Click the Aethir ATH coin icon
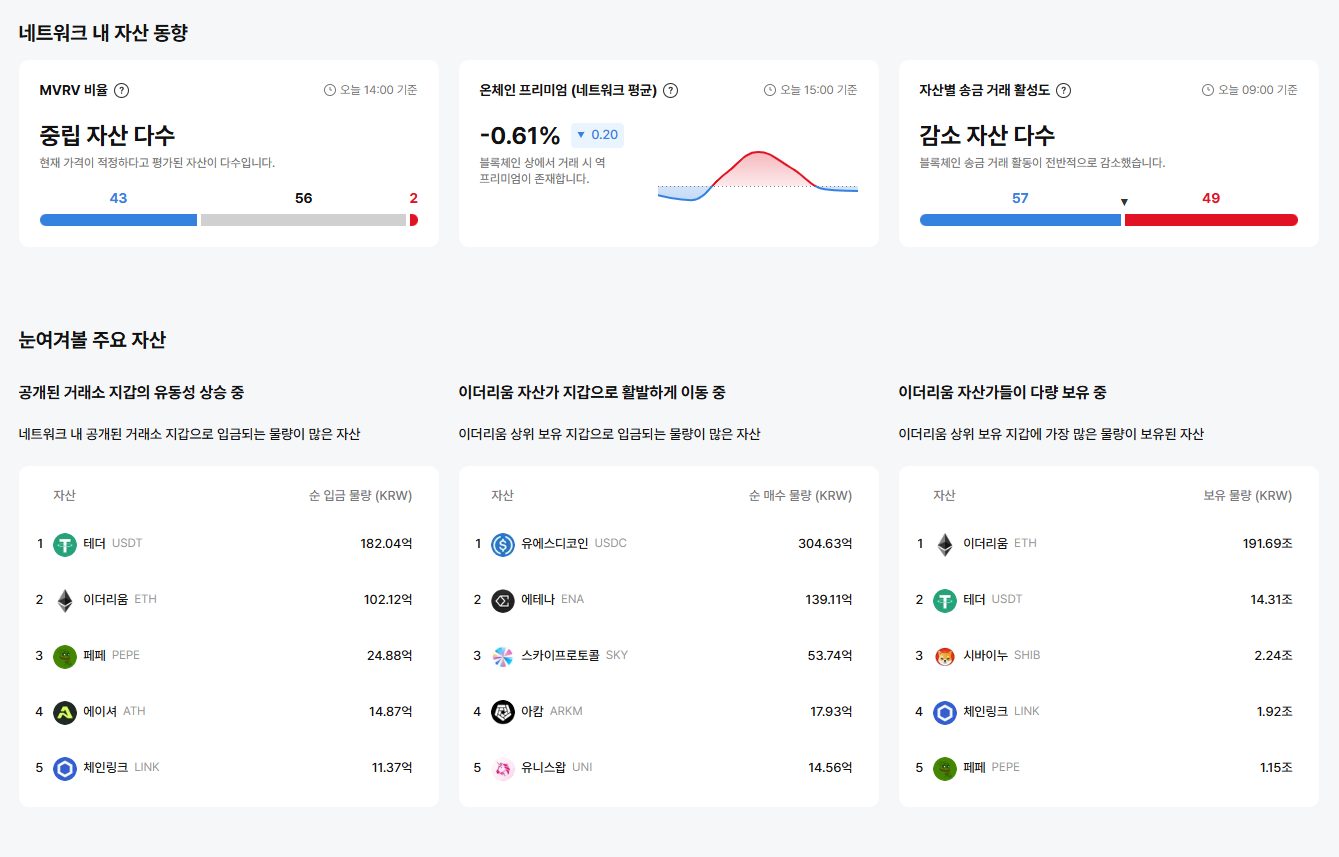Image resolution: width=1339 pixels, height=857 pixels. point(65,713)
